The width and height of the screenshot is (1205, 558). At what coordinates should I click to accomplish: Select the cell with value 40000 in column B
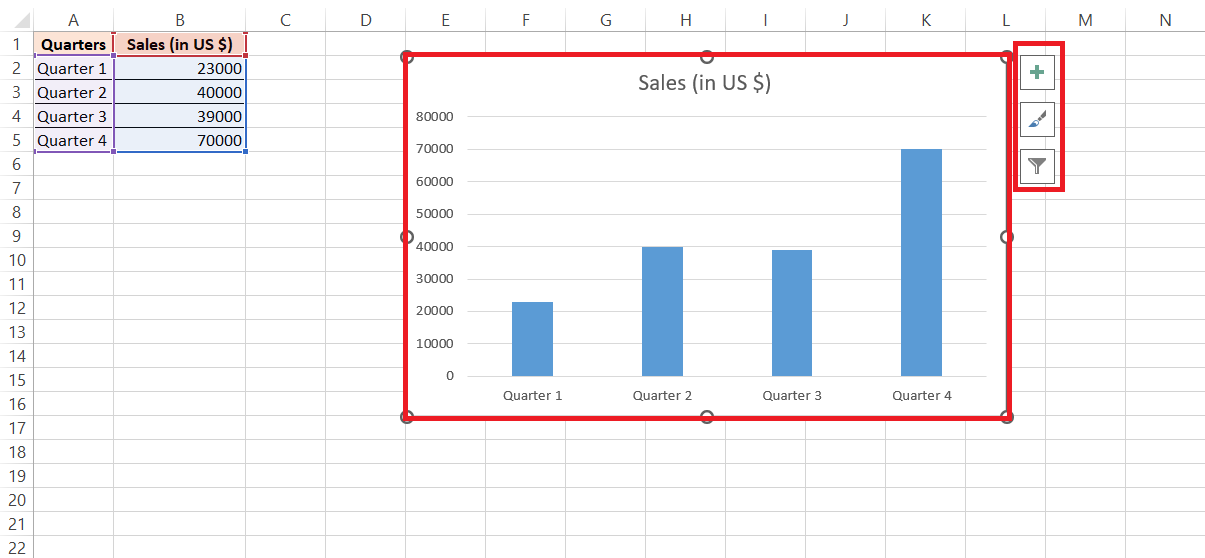tap(179, 92)
